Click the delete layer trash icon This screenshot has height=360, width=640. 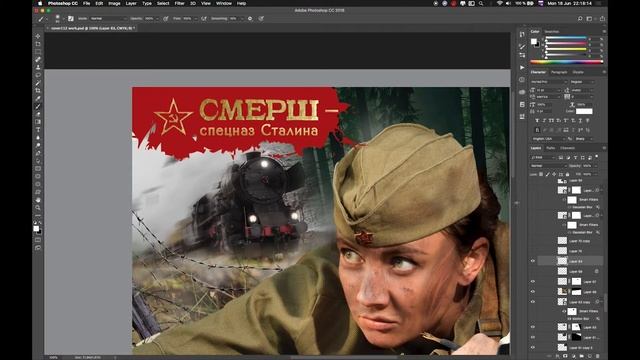coord(598,356)
